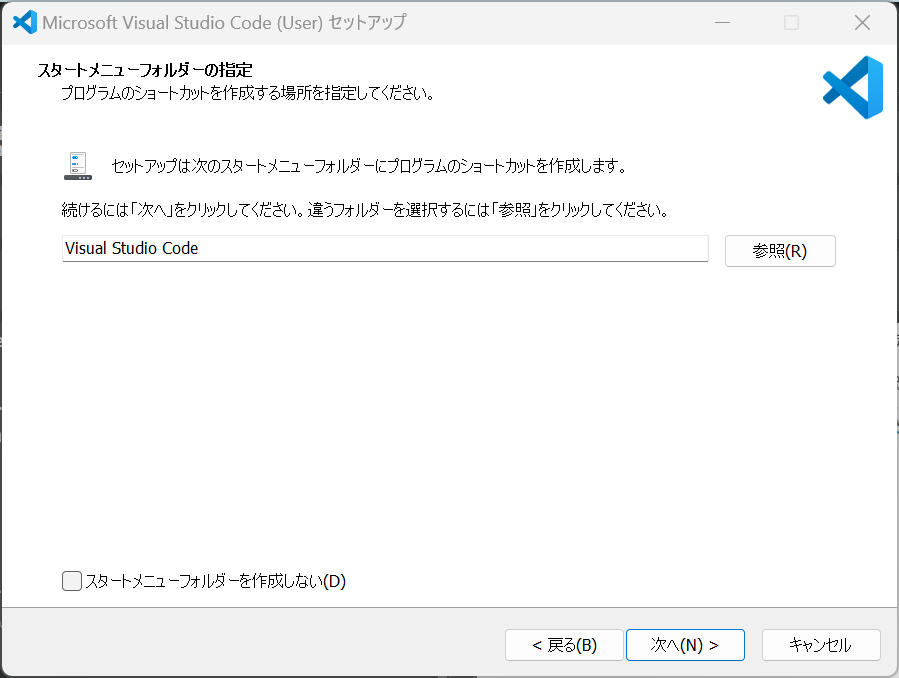Go back using the 戻る(B) button
Image resolution: width=899 pixels, height=678 pixels.
click(564, 645)
